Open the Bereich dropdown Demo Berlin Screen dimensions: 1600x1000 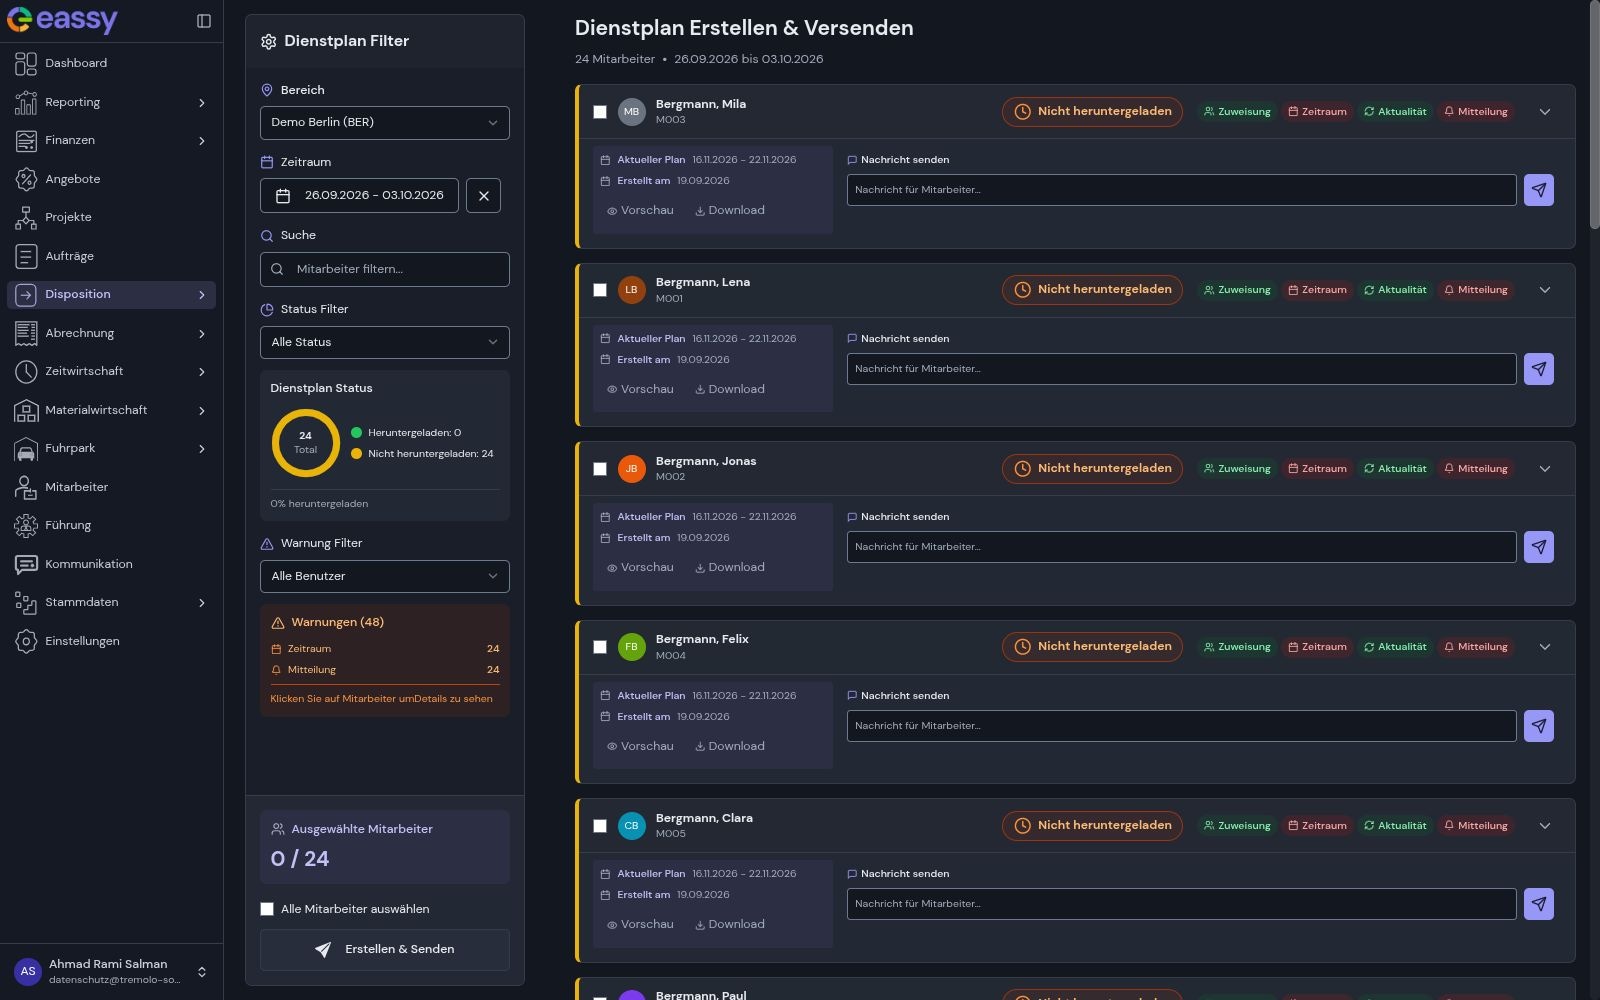click(385, 123)
